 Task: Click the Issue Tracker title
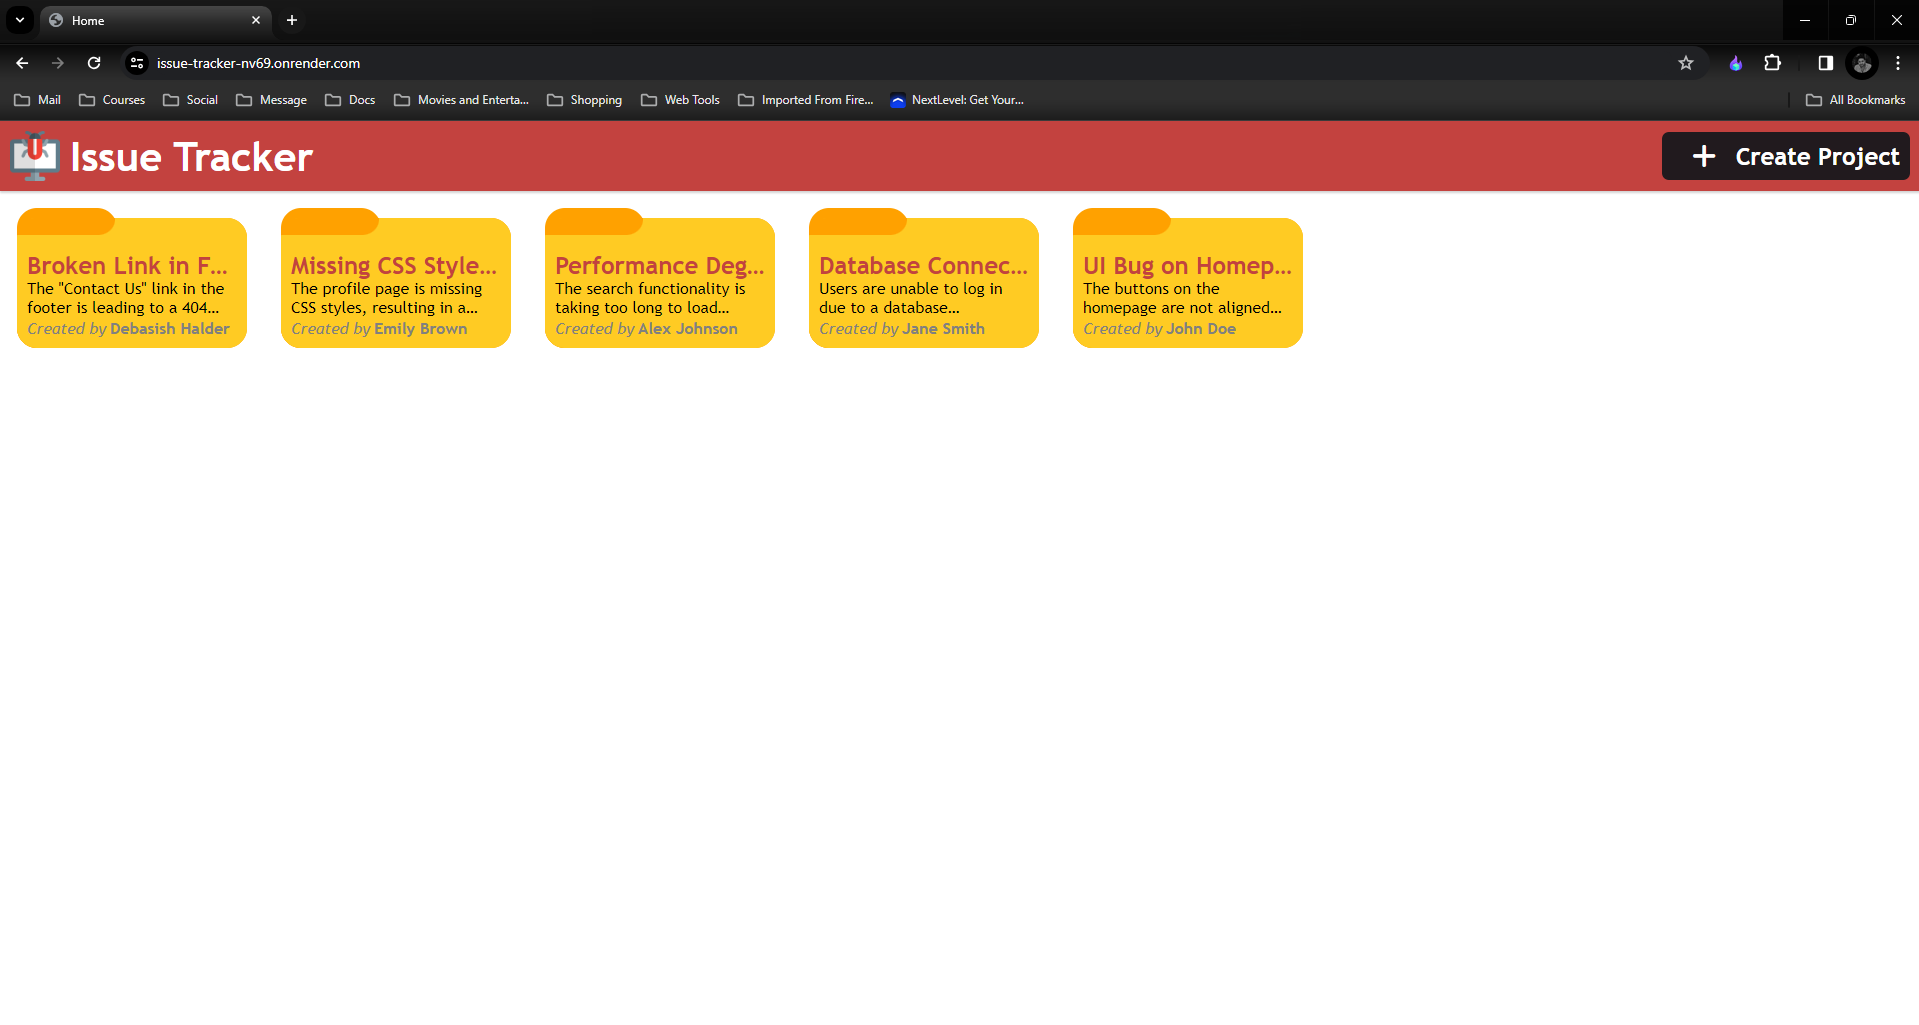(x=192, y=157)
